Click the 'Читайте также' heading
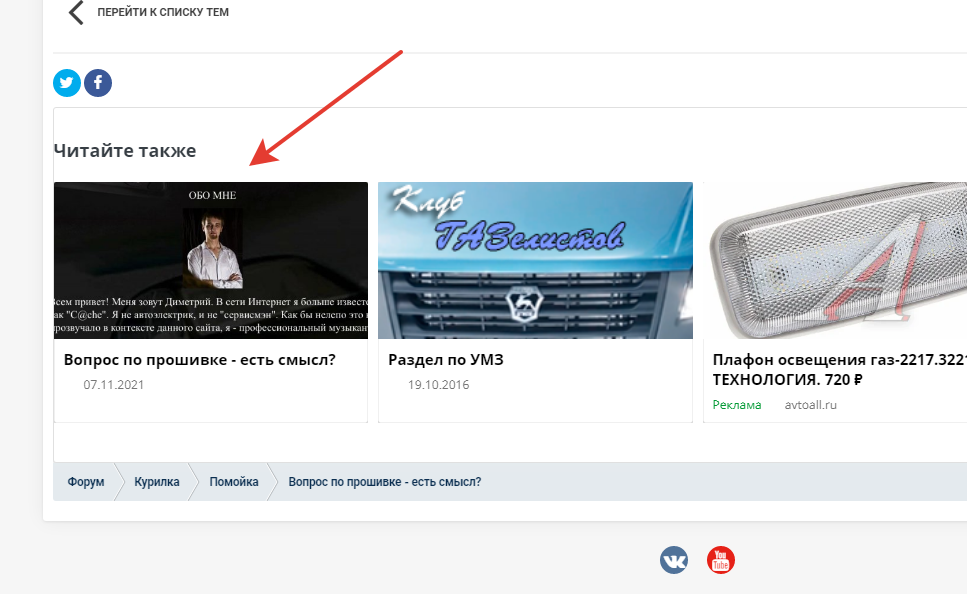The image size is (967, 594). [x=125, y=151]
